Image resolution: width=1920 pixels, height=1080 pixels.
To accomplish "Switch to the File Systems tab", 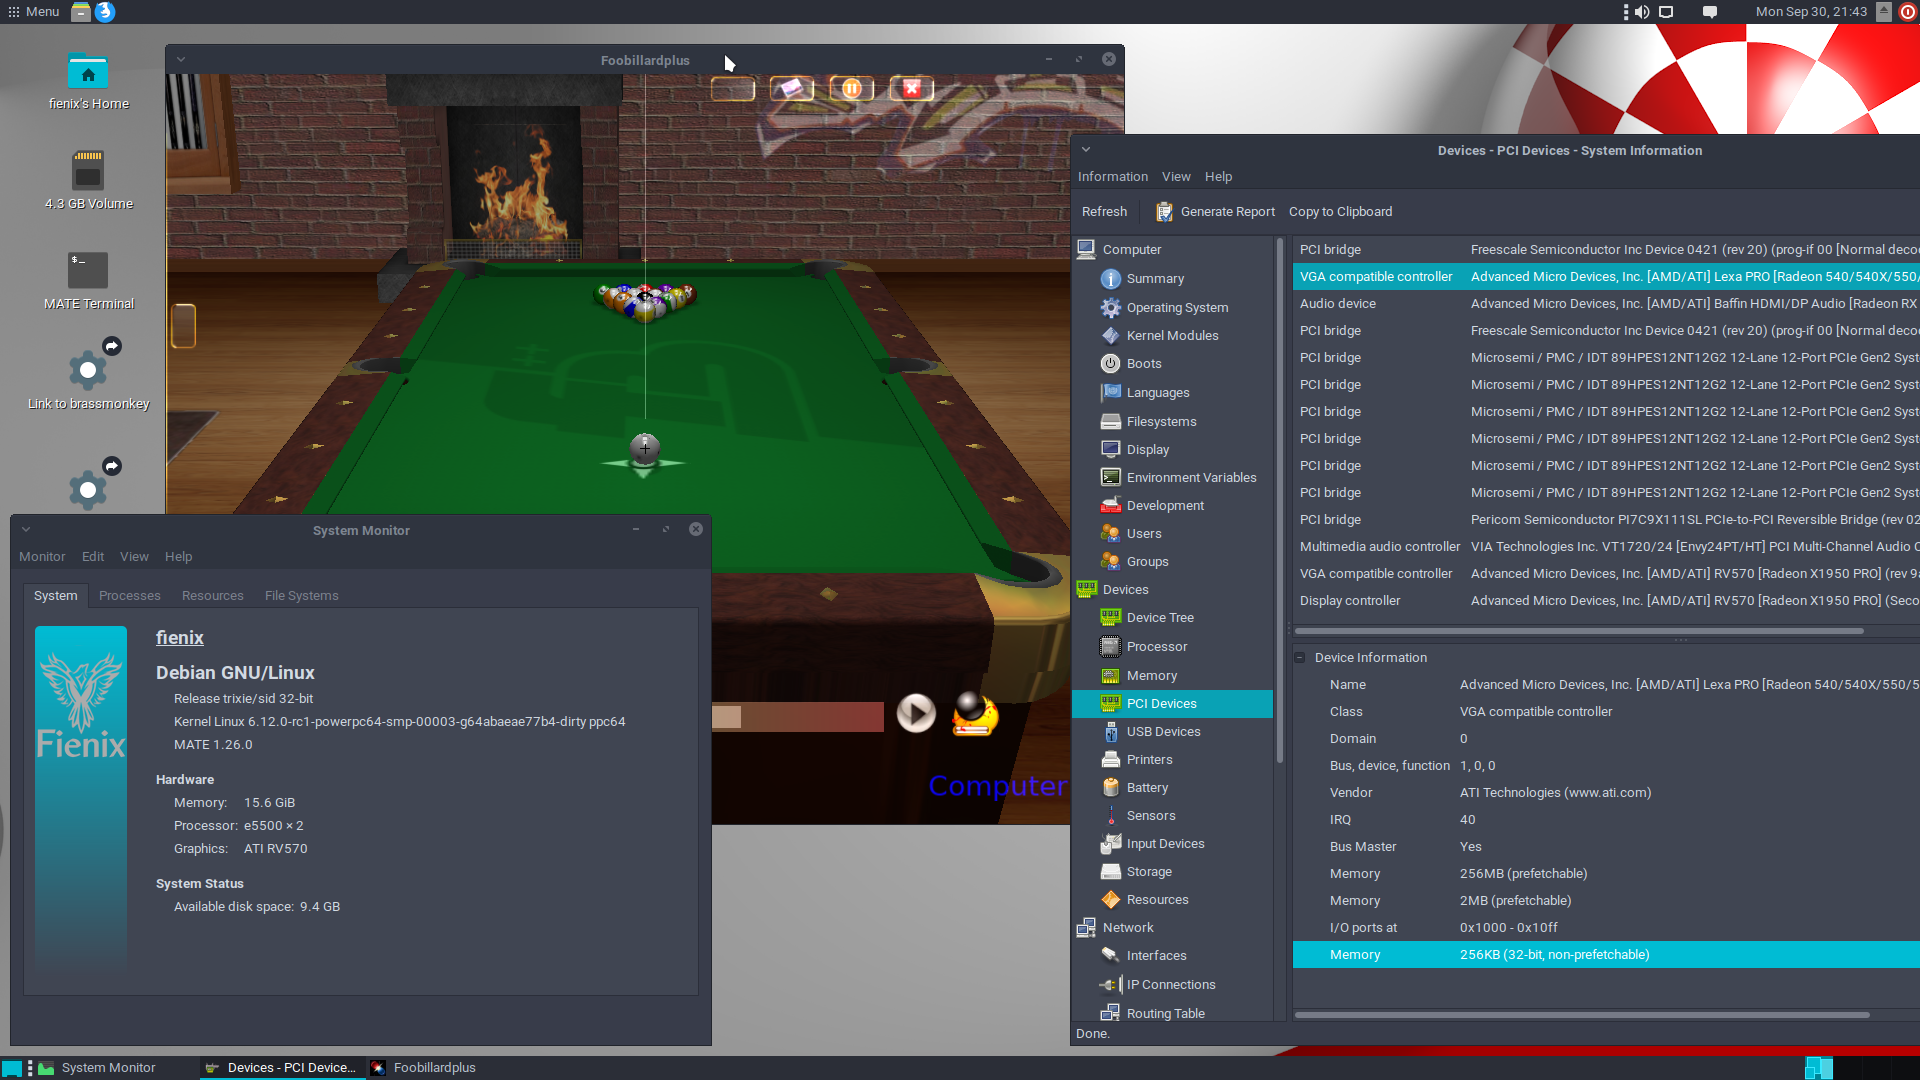I will pos(301,596).
